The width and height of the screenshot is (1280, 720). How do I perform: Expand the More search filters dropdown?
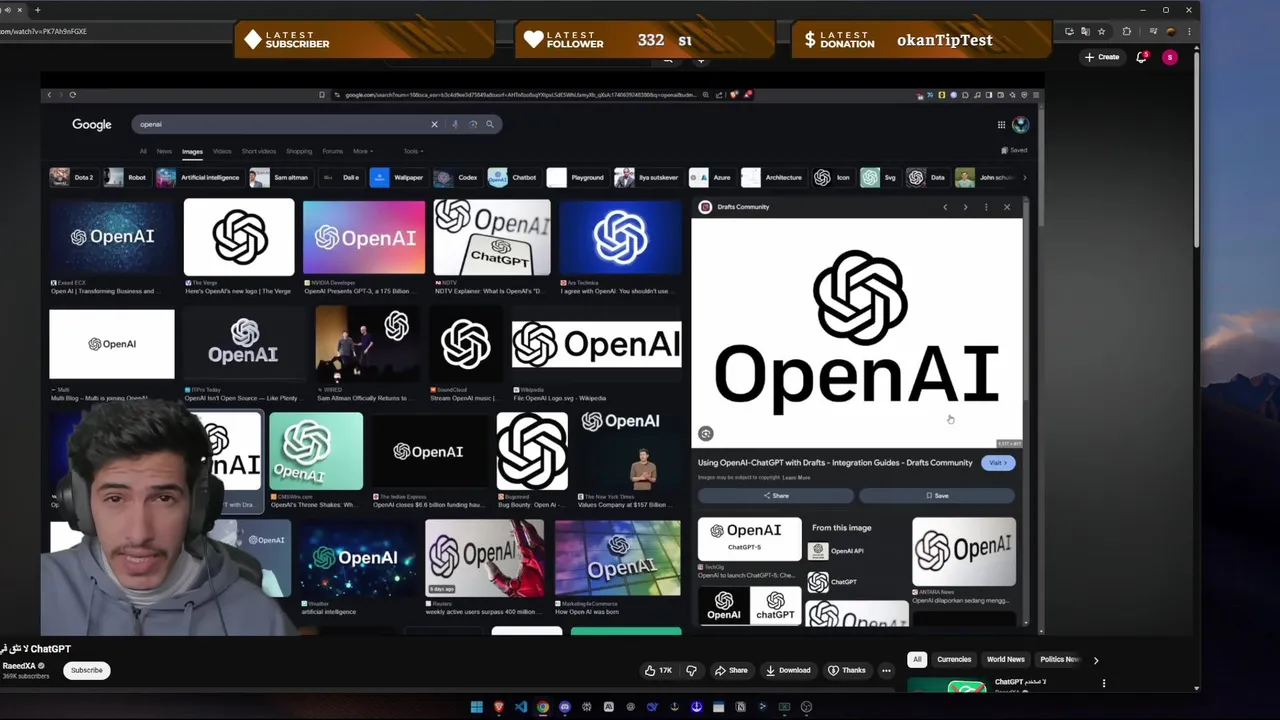362,151
